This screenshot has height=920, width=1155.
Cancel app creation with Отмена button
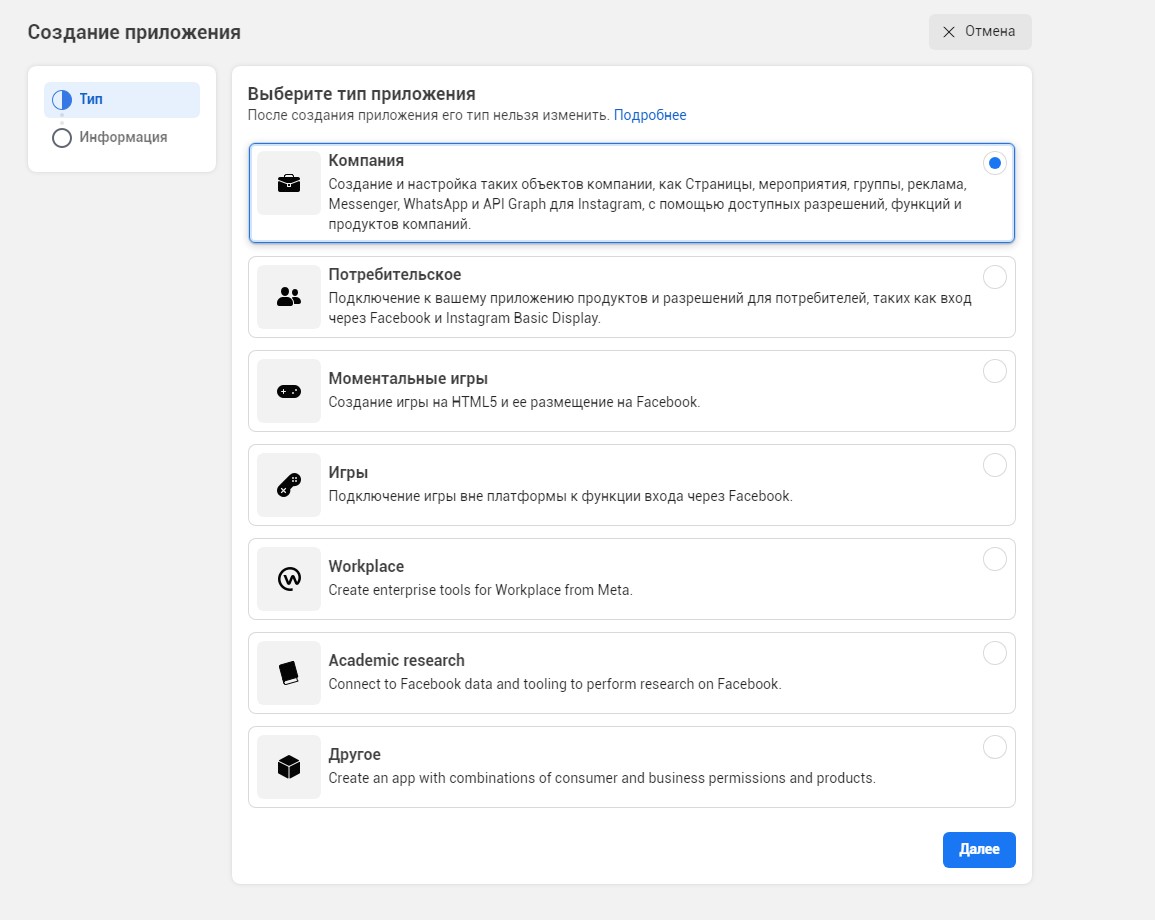click(x=980, y=32)
